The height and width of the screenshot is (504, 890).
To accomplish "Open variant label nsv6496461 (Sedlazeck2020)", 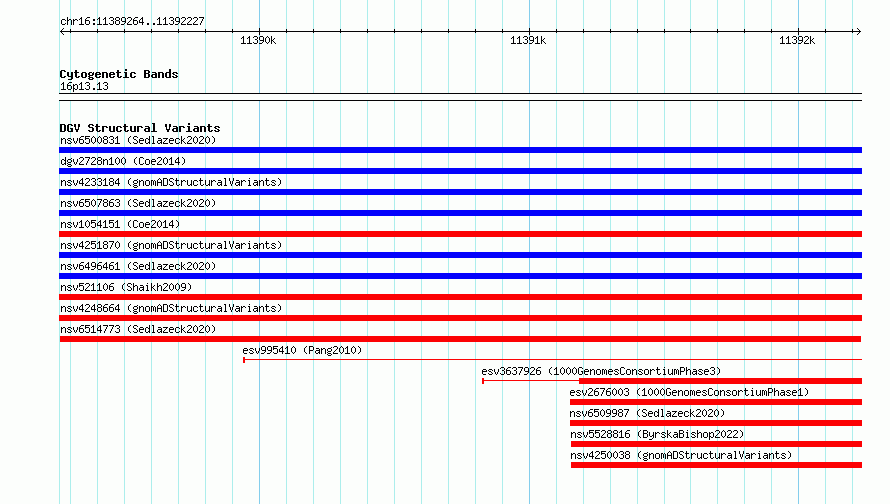I will 138,266.
